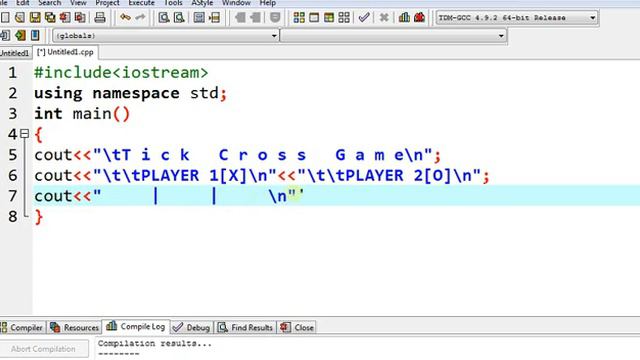Open Profile Analysis bar chart icon
The width and height of the screenshot is (640, 360).
pyautogui.click(x=404, y=18)
